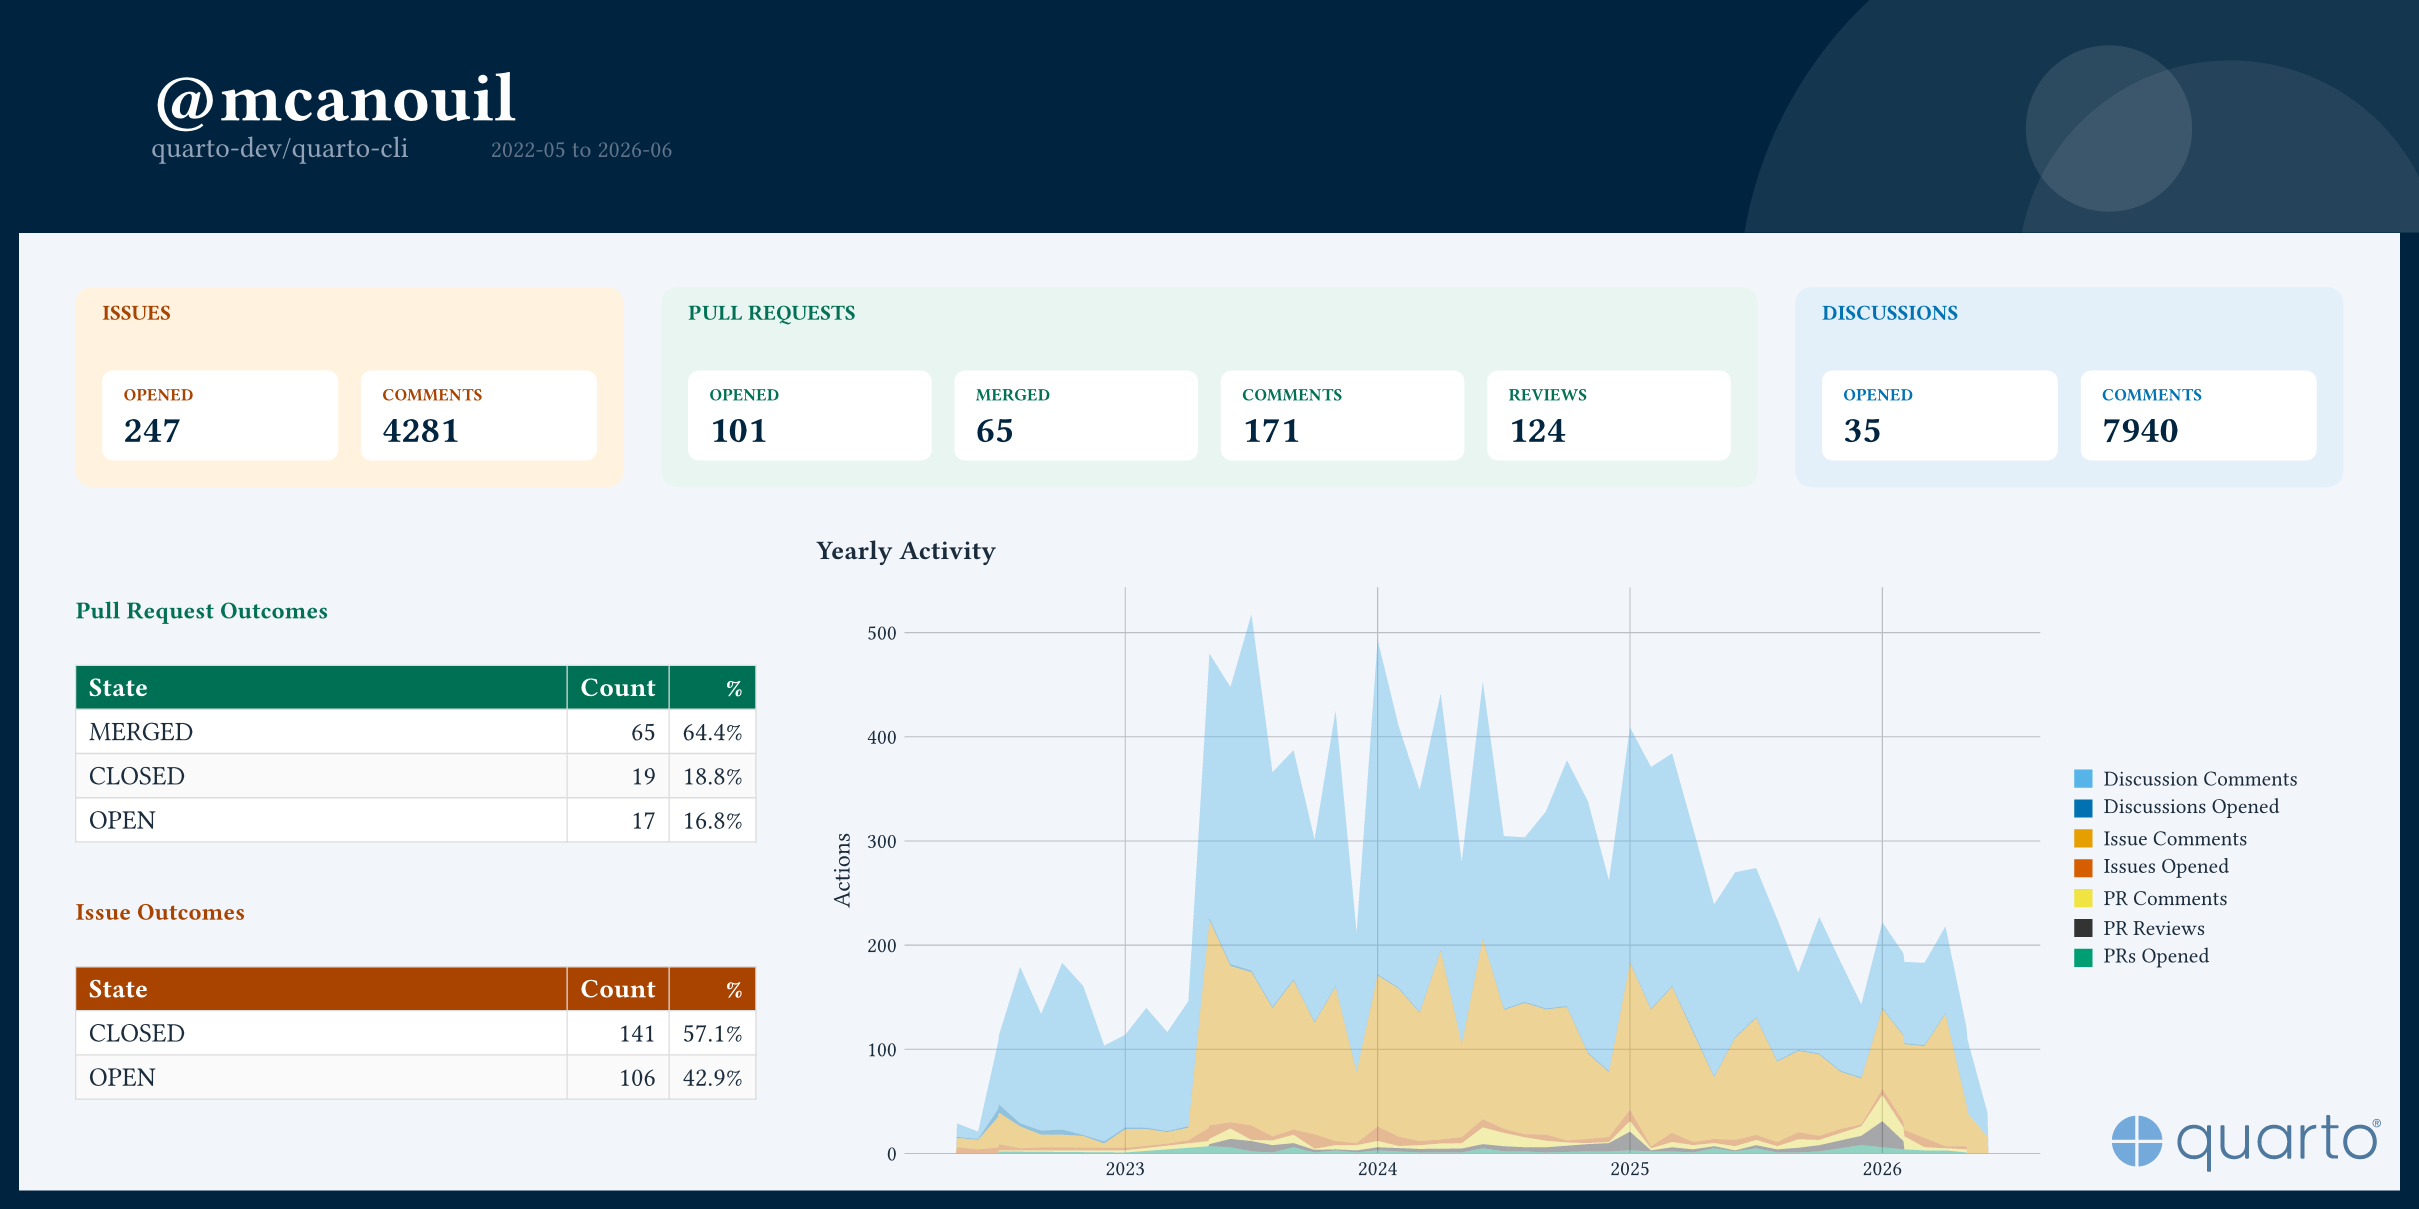Click the Quarto logo icon
This screenshot has height=1209, width=2419.
click(2136, 1141)
